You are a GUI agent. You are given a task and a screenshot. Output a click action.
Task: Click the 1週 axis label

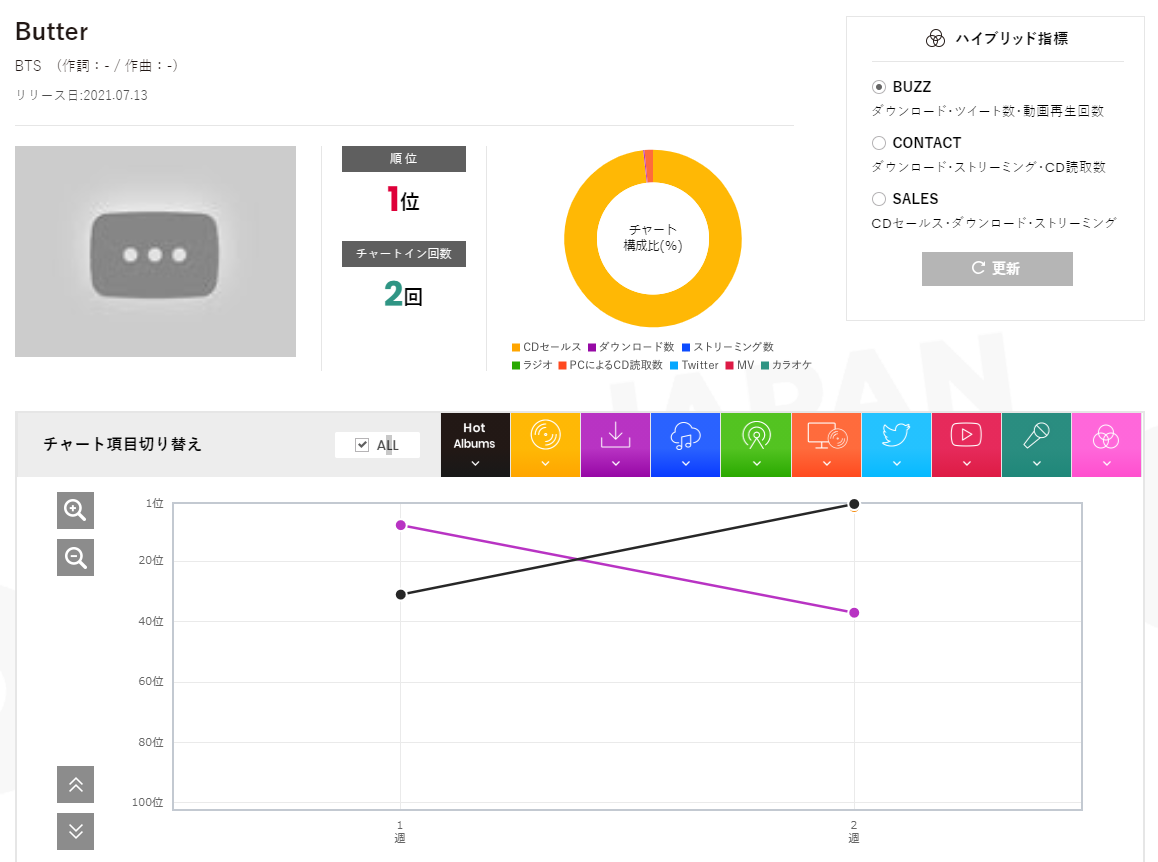[x=400, y=832]
